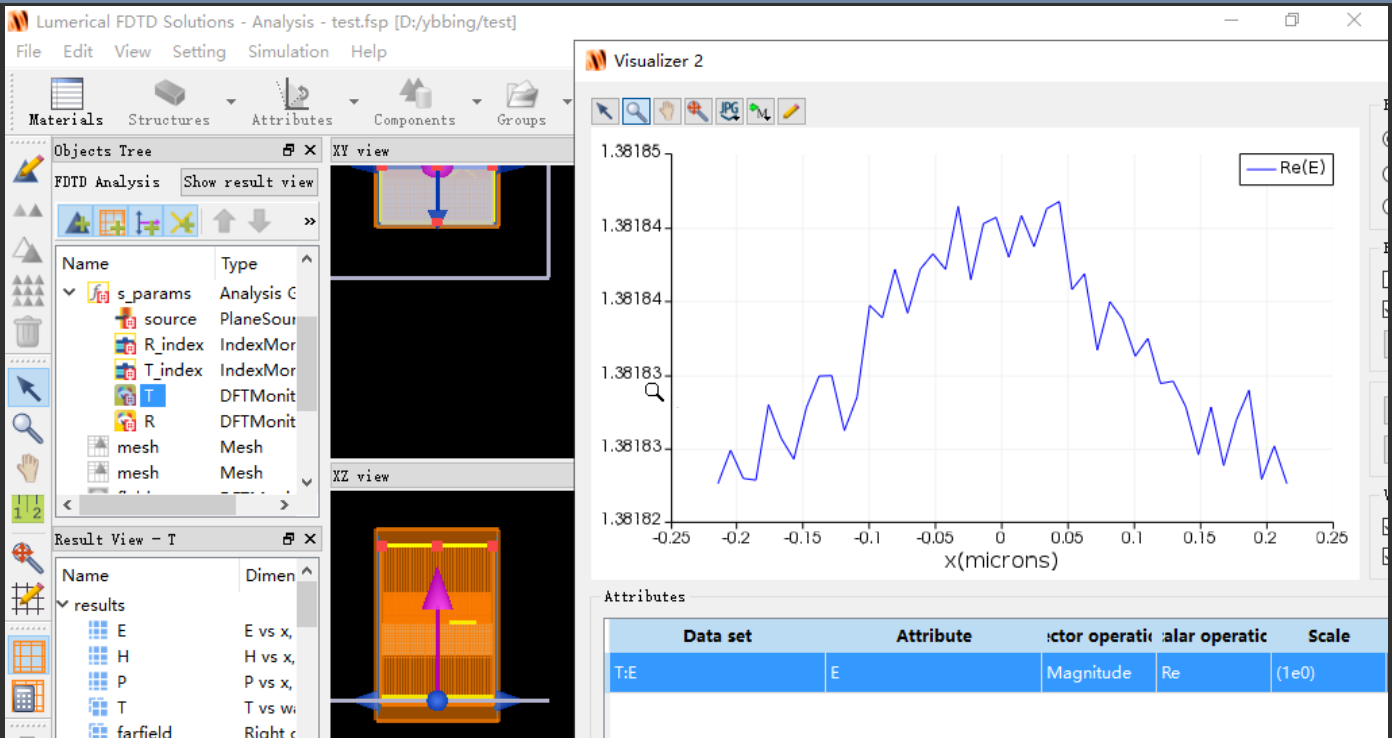Select the magnifier zoom tool in left toolbar
The width and height of the screenshot is (1392, 738).
pos(28,427)
